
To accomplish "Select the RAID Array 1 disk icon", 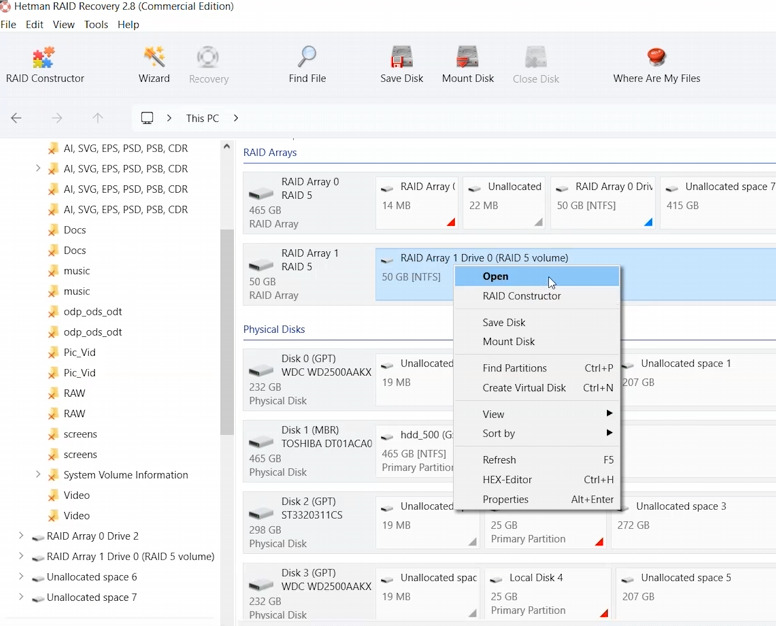I will (261, 265).
